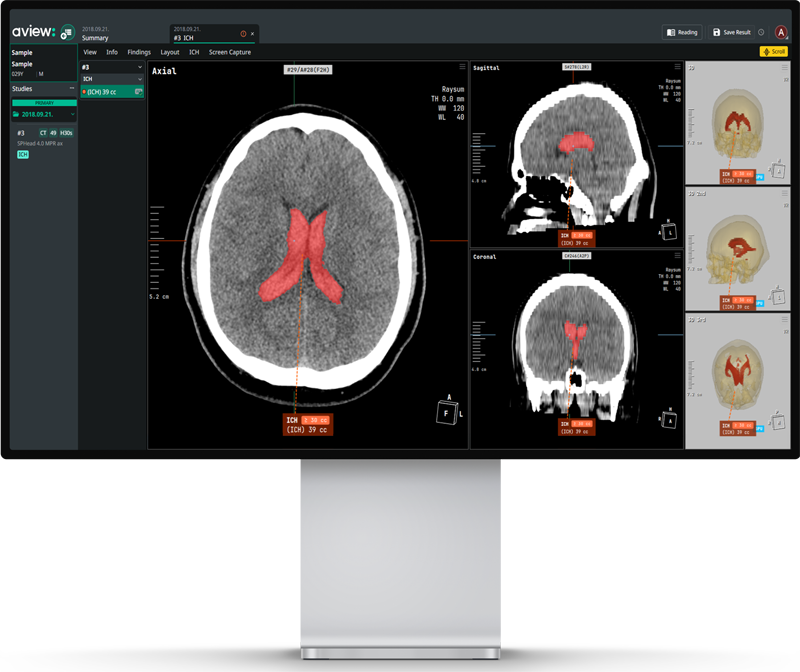Screen dimensions: 800x672
Task: Click the aview worklist icon beside the logo
Action: pos(67,33)
